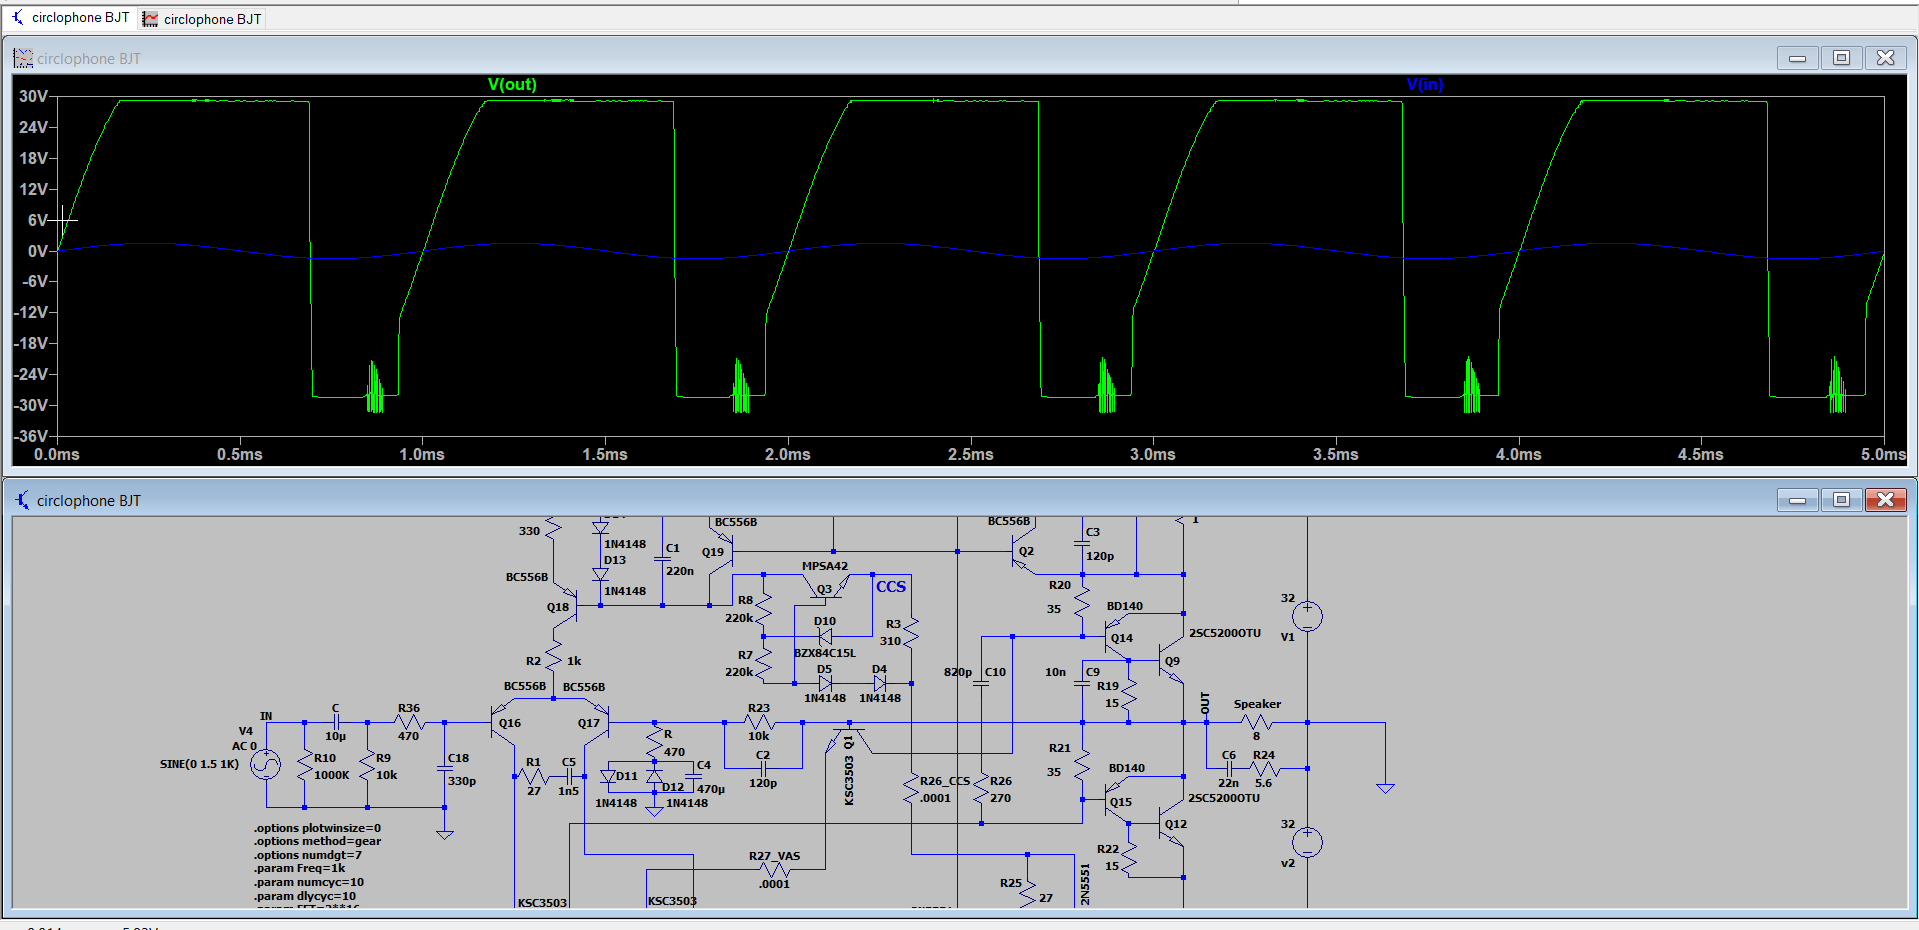
Task: Select the R36 resistor symbol
Action: [x=408, y=722]
